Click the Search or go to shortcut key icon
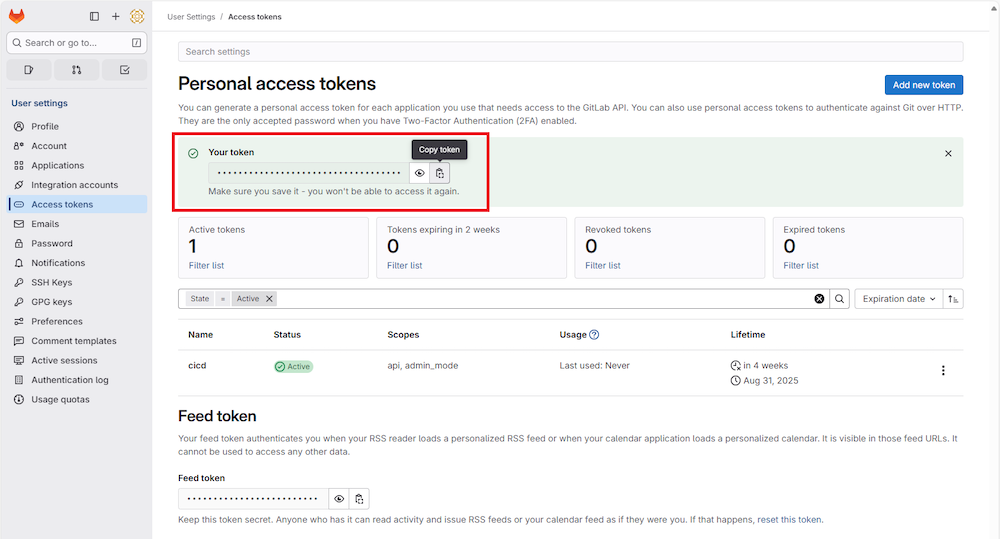This screenshot has height=539, width=1000. tap(136, 43)
